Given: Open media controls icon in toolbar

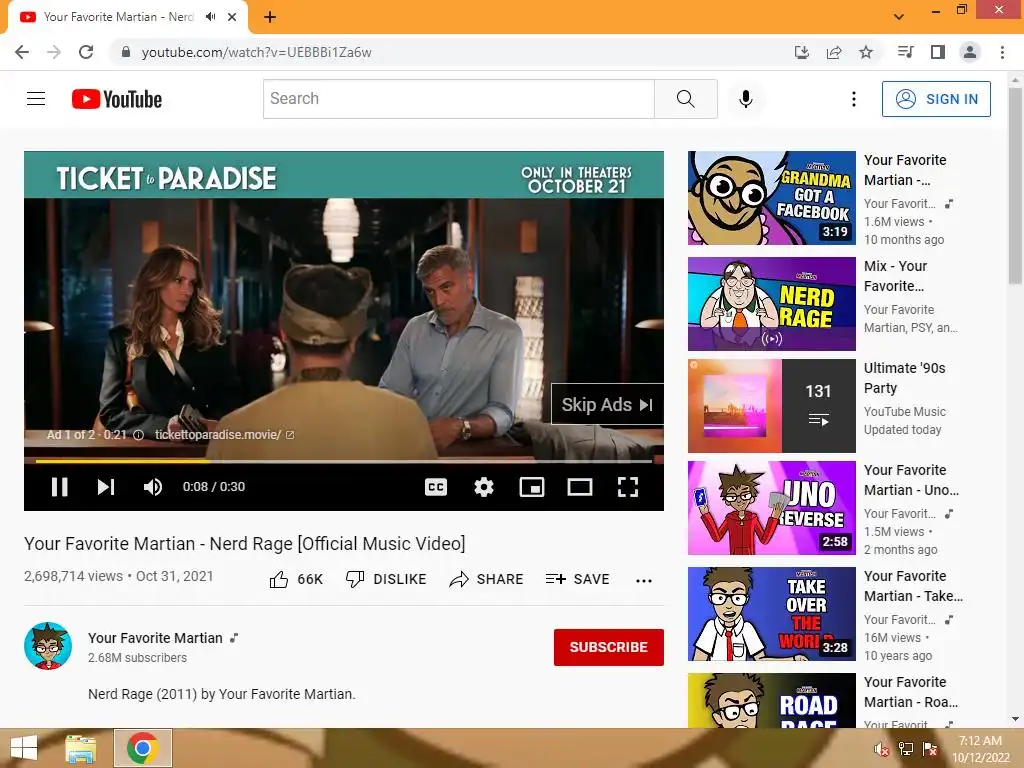Looking at the screenshot, I should [x=906, y=52].
